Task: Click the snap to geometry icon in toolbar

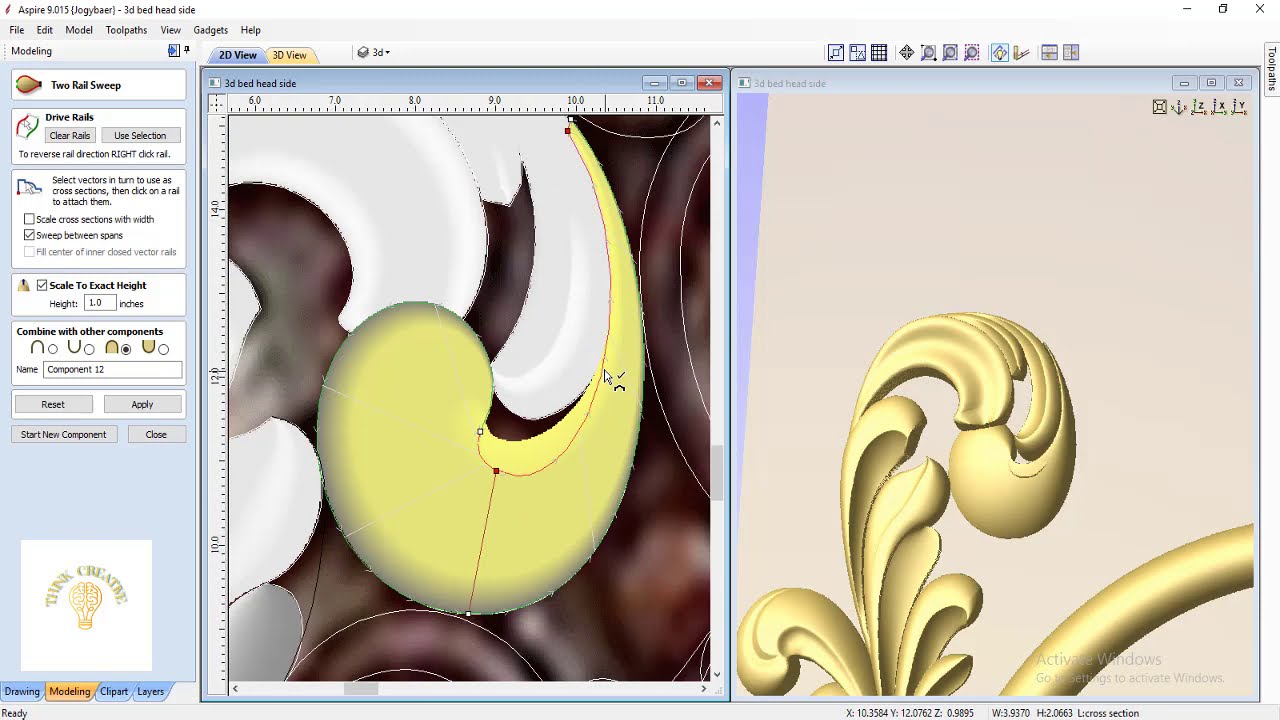Action: pos(858,53)
